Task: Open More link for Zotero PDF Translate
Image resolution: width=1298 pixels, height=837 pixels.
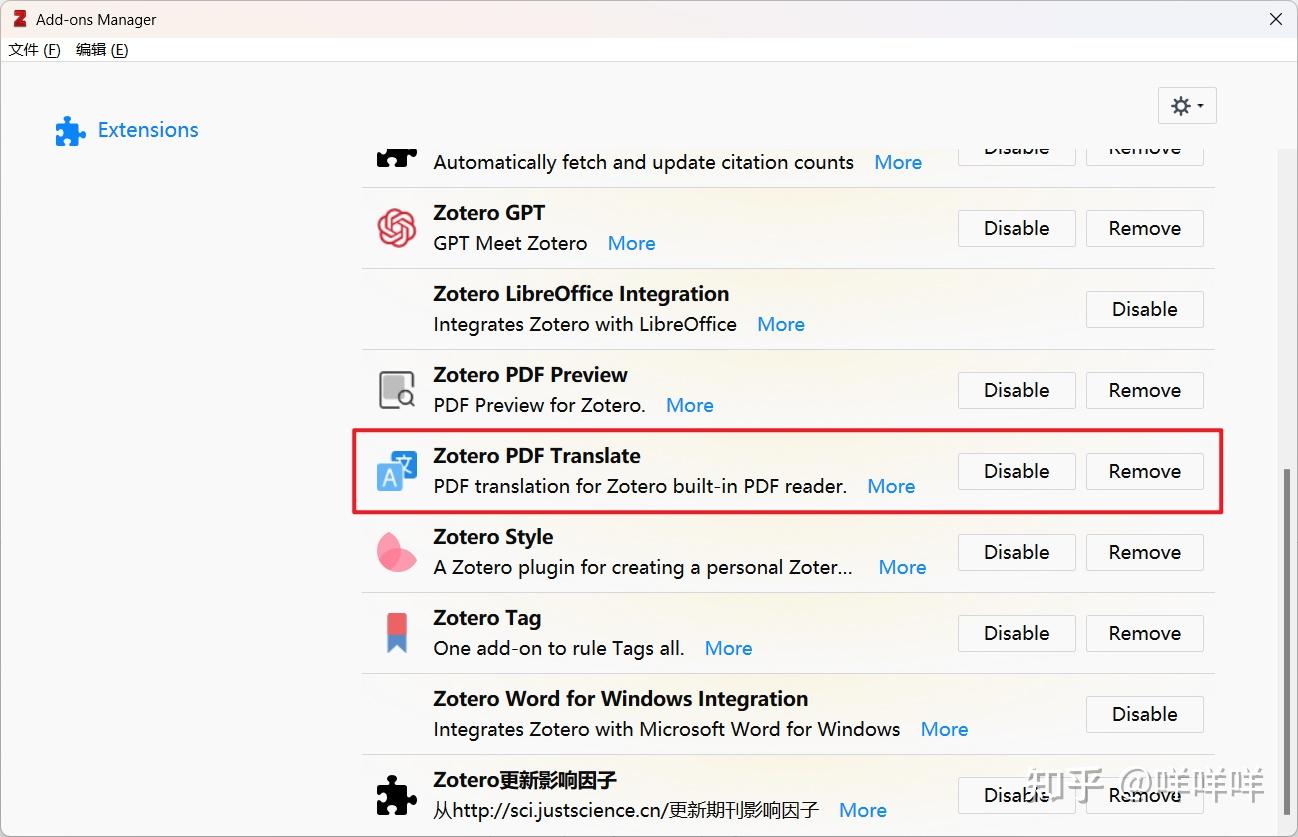Action: (891, 486)
